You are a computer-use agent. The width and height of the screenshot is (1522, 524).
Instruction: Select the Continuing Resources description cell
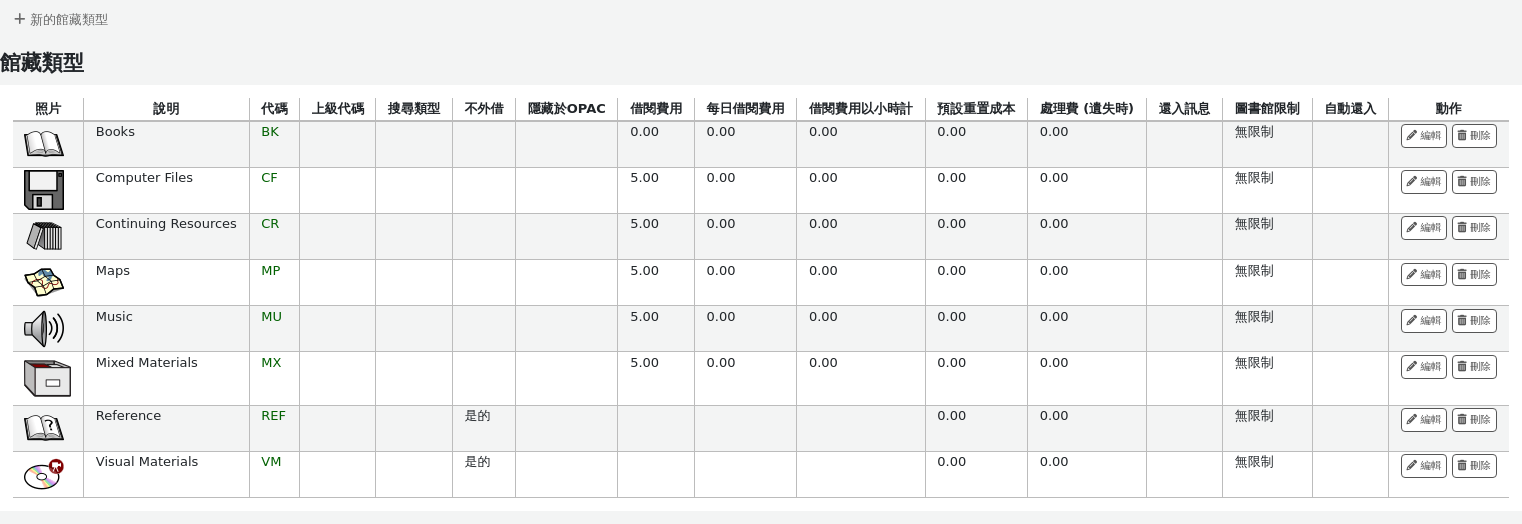tap(166, 237)
